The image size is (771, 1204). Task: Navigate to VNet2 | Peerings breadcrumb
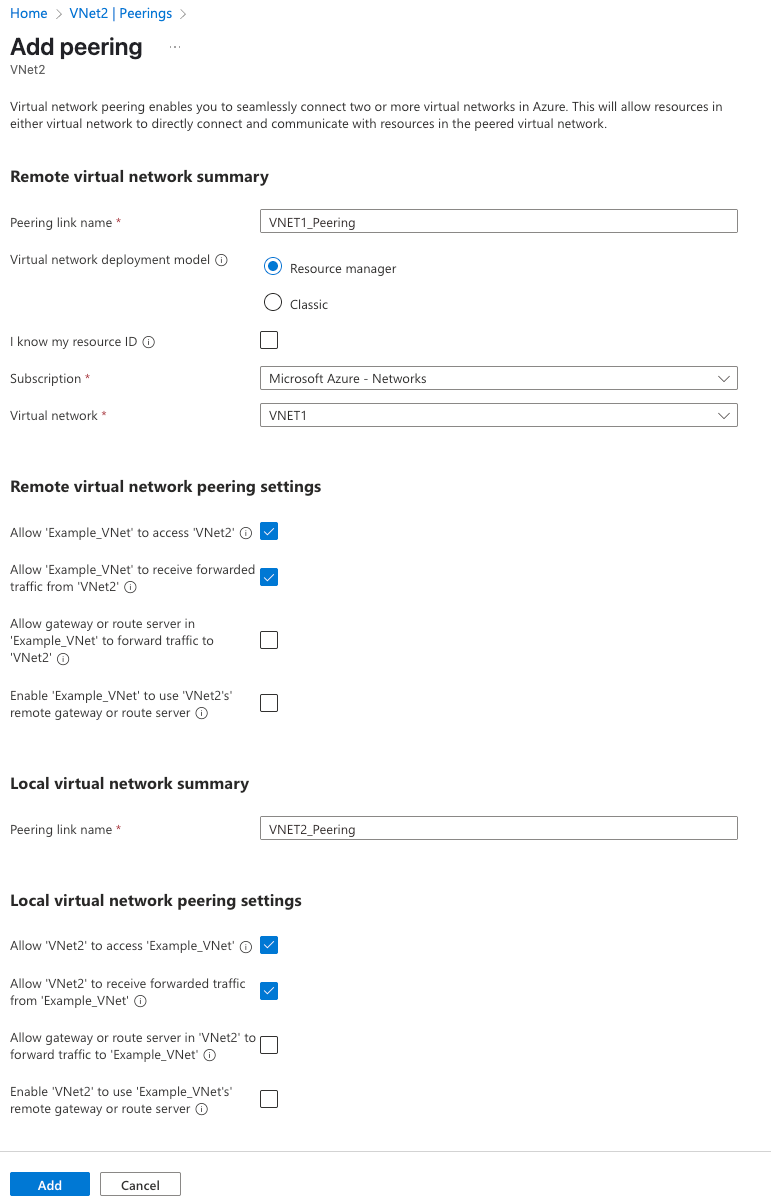tap(120, 13)
